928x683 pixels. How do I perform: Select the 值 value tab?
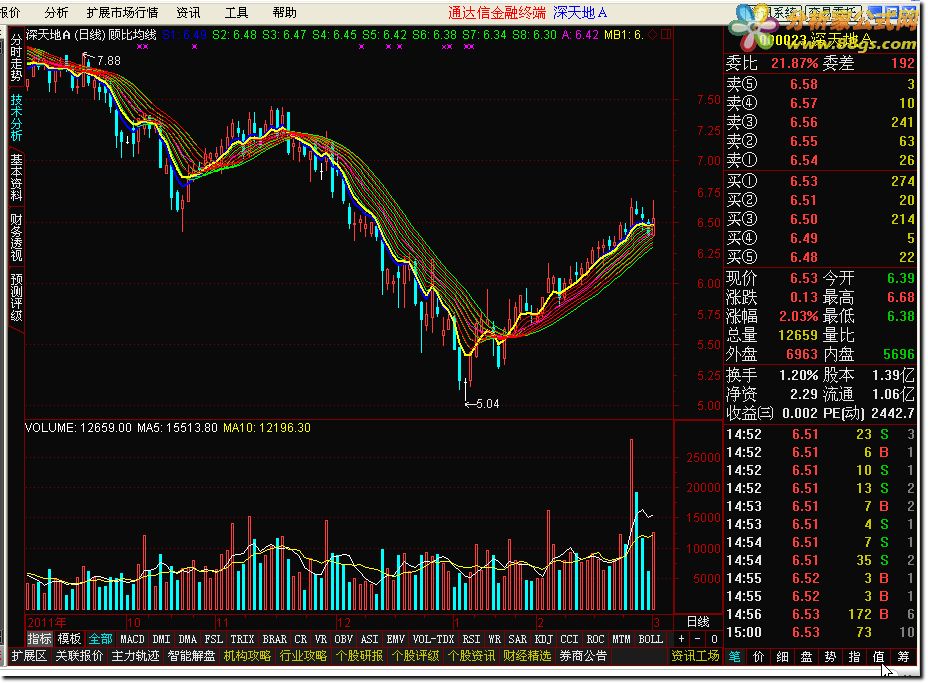pos(878,656)
